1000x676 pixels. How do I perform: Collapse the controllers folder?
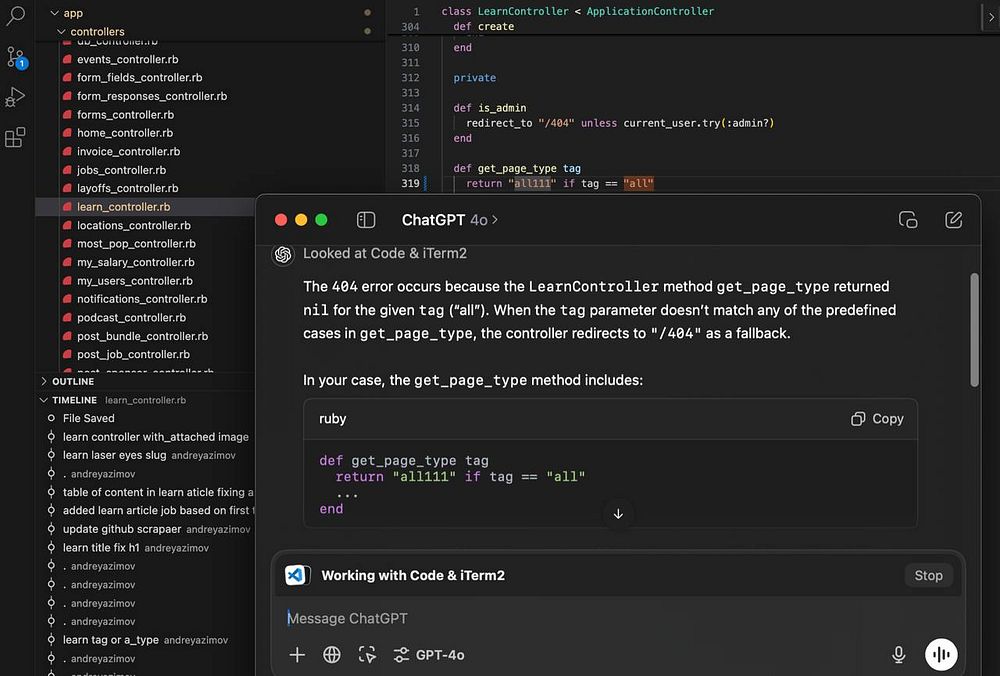coord(61,31)
